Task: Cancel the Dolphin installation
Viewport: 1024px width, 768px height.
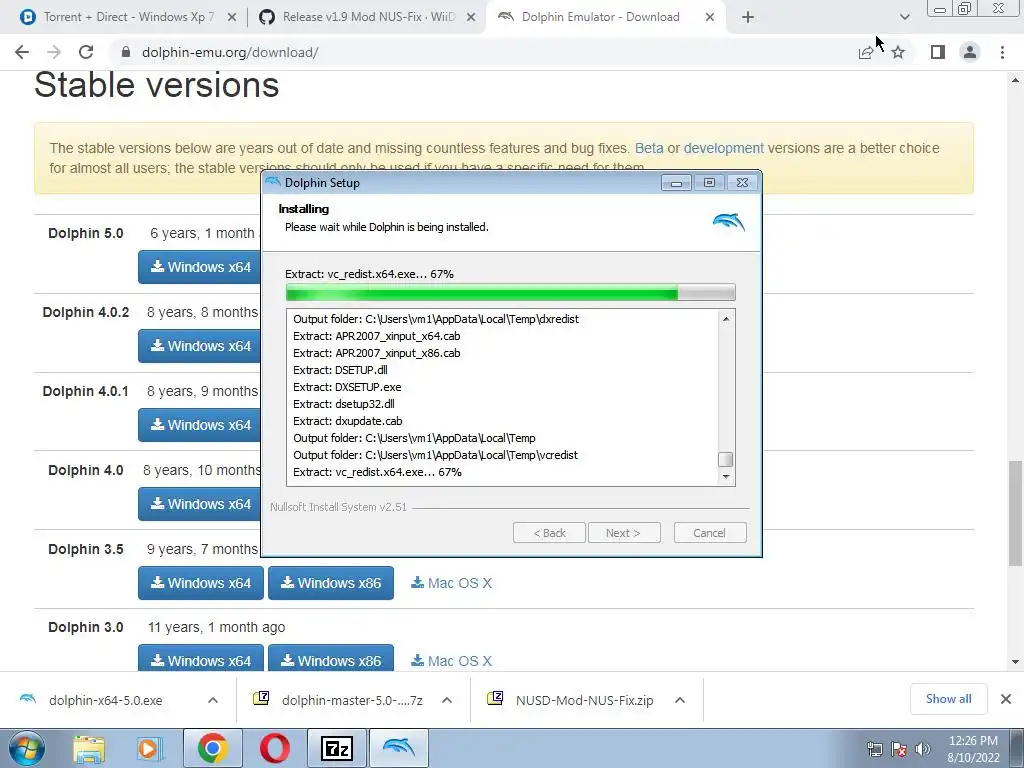Action: pyautogui.click(x=710, y=533)
